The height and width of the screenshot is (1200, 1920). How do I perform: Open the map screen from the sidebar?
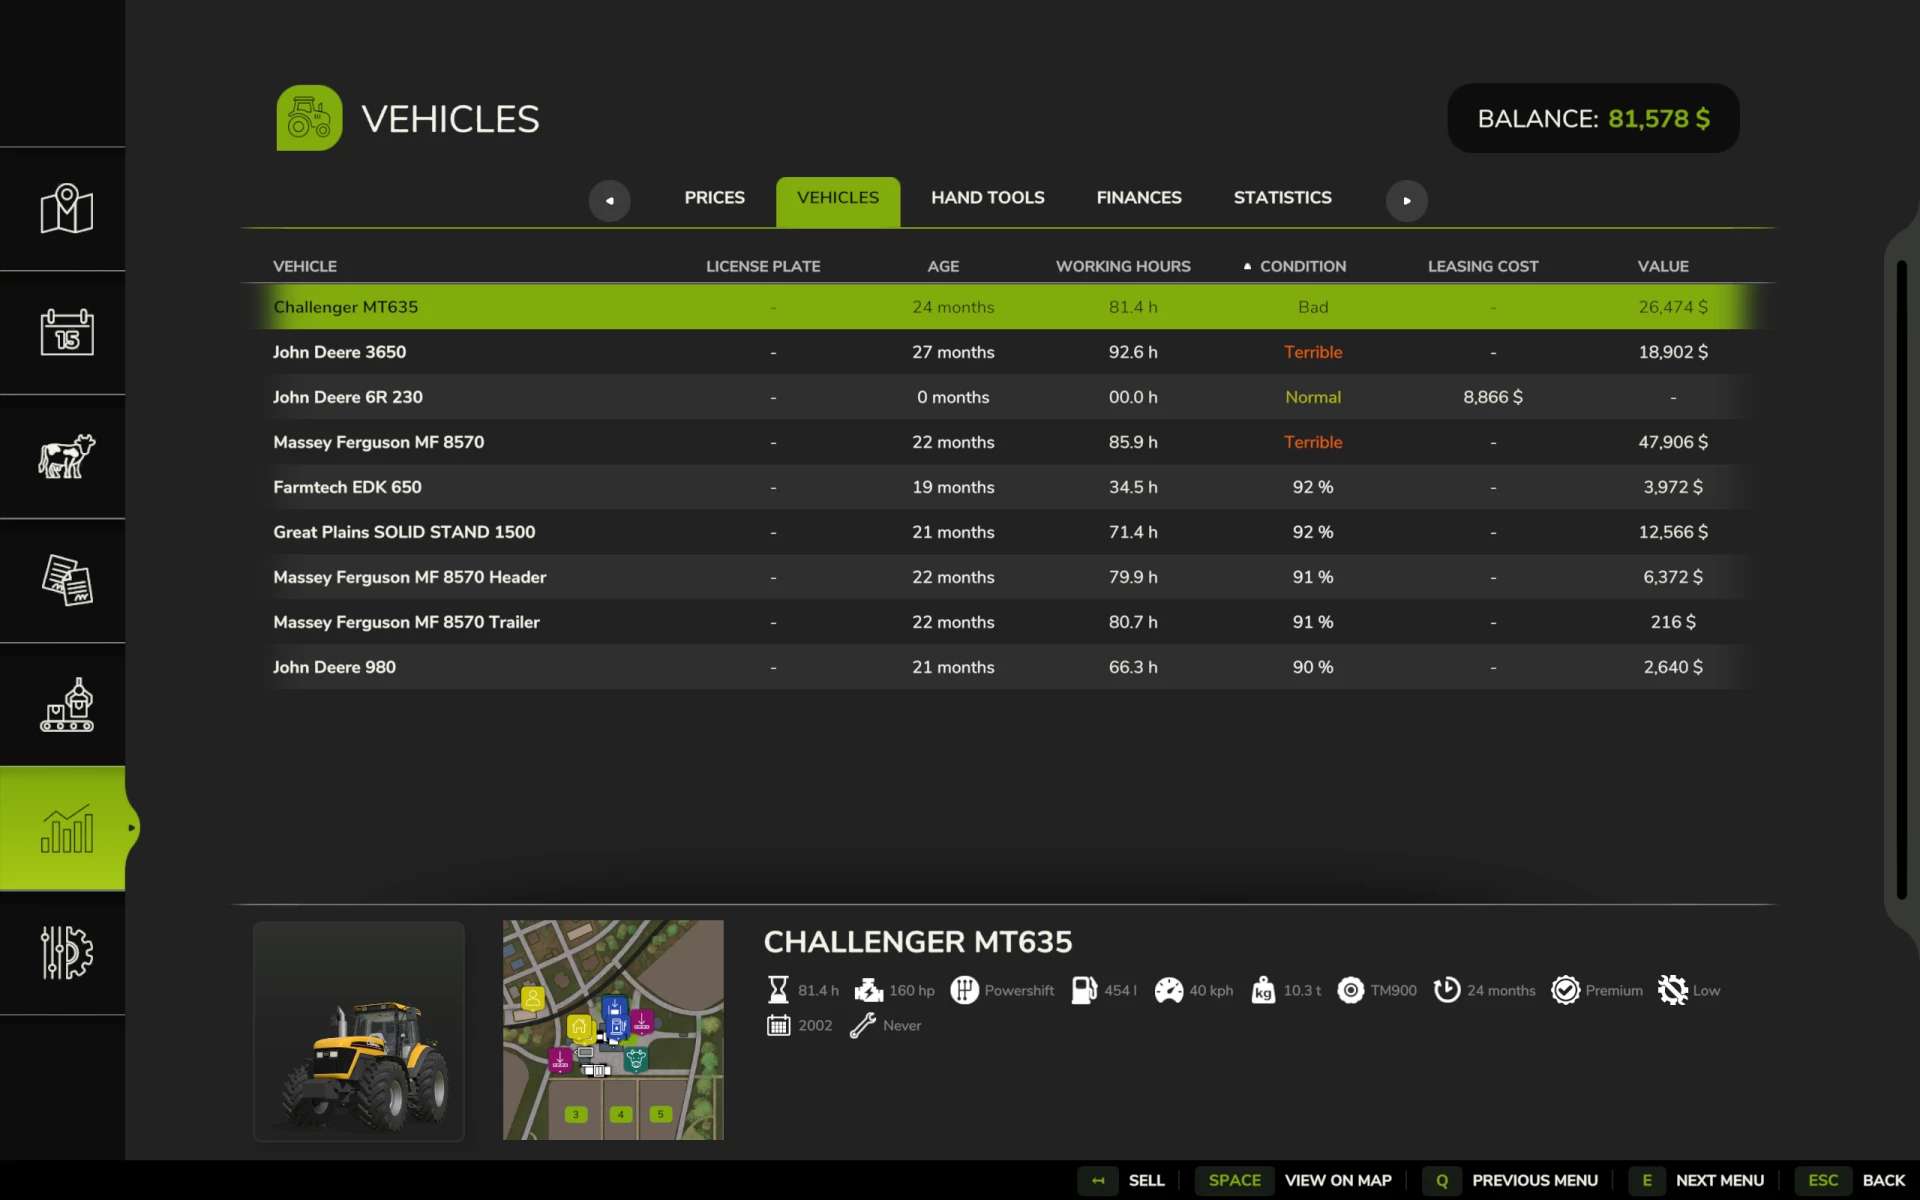(63, 209)
